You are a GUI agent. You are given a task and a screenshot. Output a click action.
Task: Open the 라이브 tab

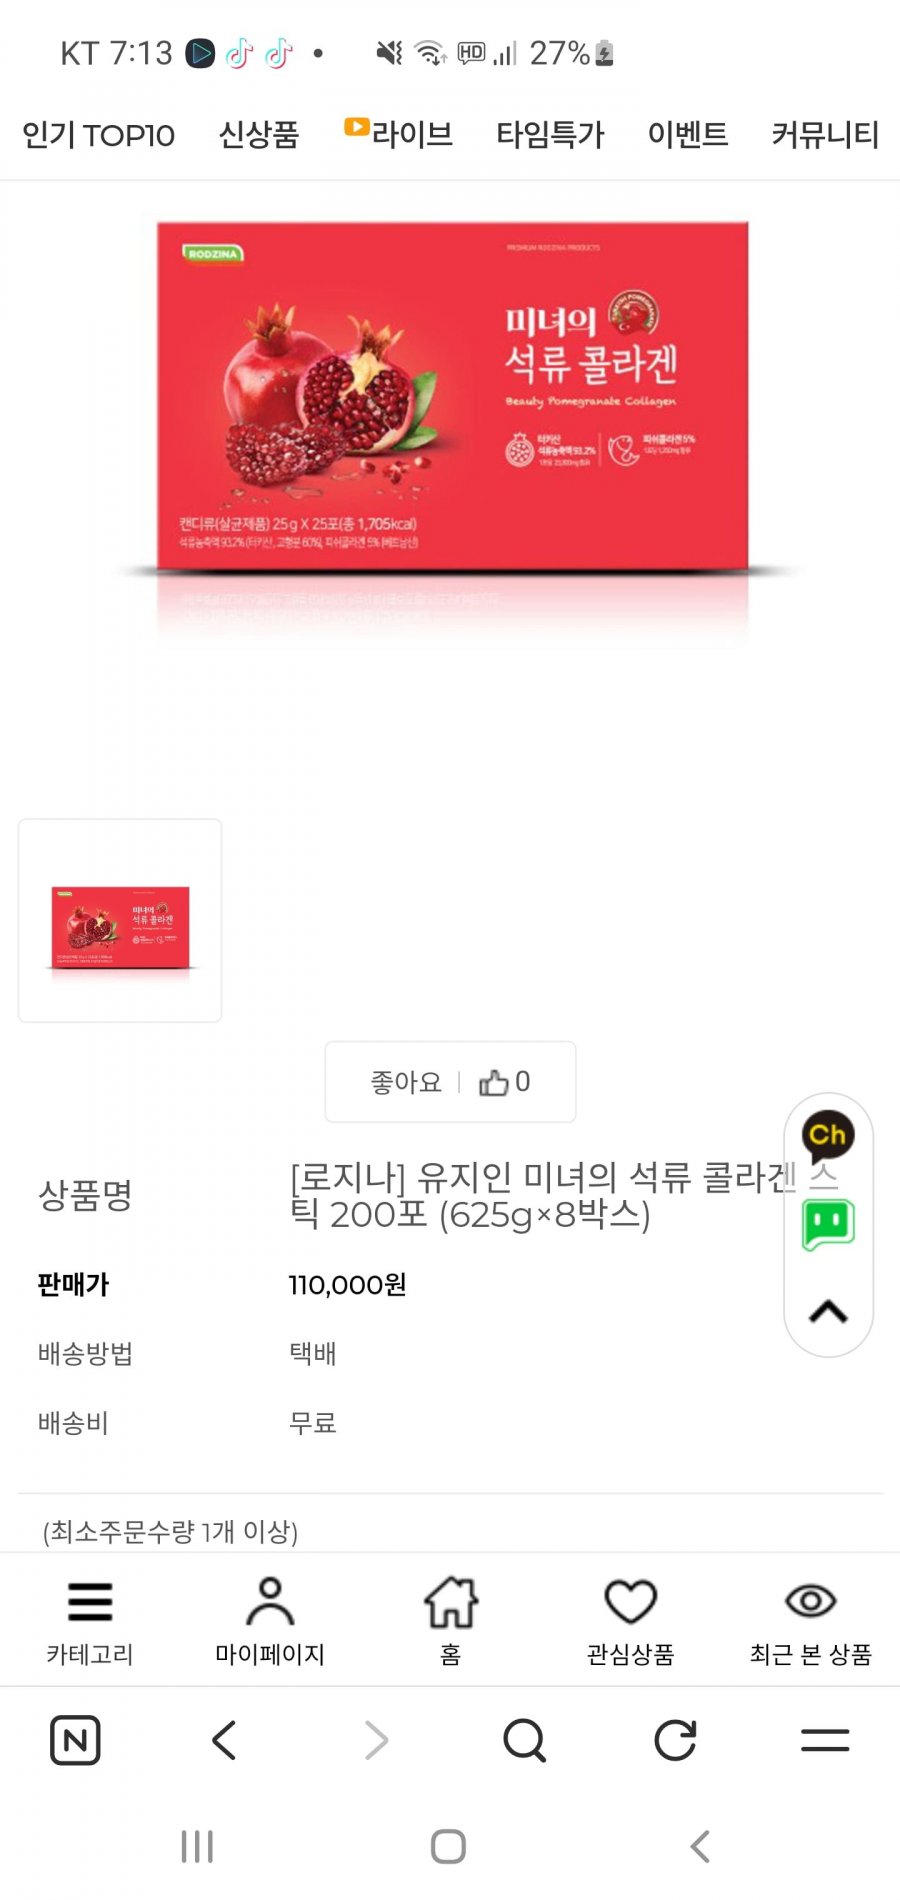[x=399, y=133]
